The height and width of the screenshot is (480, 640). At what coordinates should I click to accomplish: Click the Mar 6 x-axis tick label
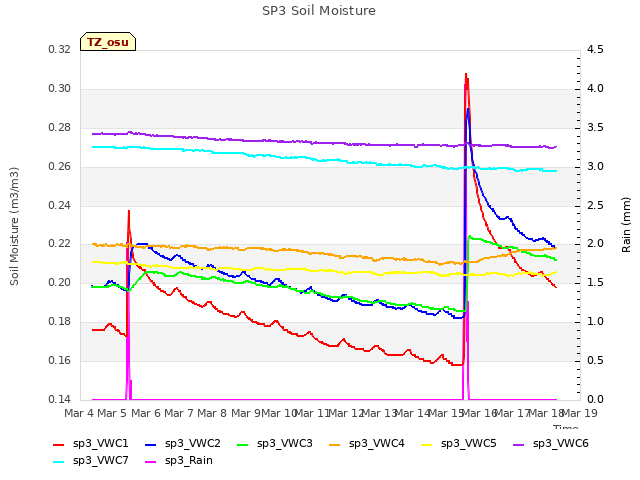(145, 413)
